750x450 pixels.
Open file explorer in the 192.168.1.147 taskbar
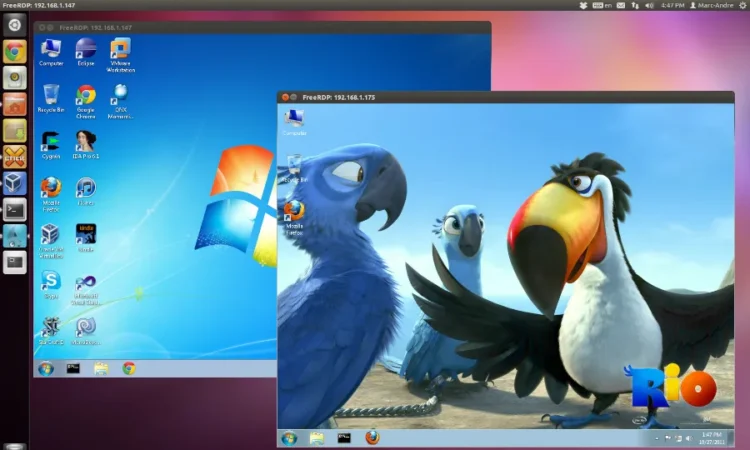click(101, 368)
